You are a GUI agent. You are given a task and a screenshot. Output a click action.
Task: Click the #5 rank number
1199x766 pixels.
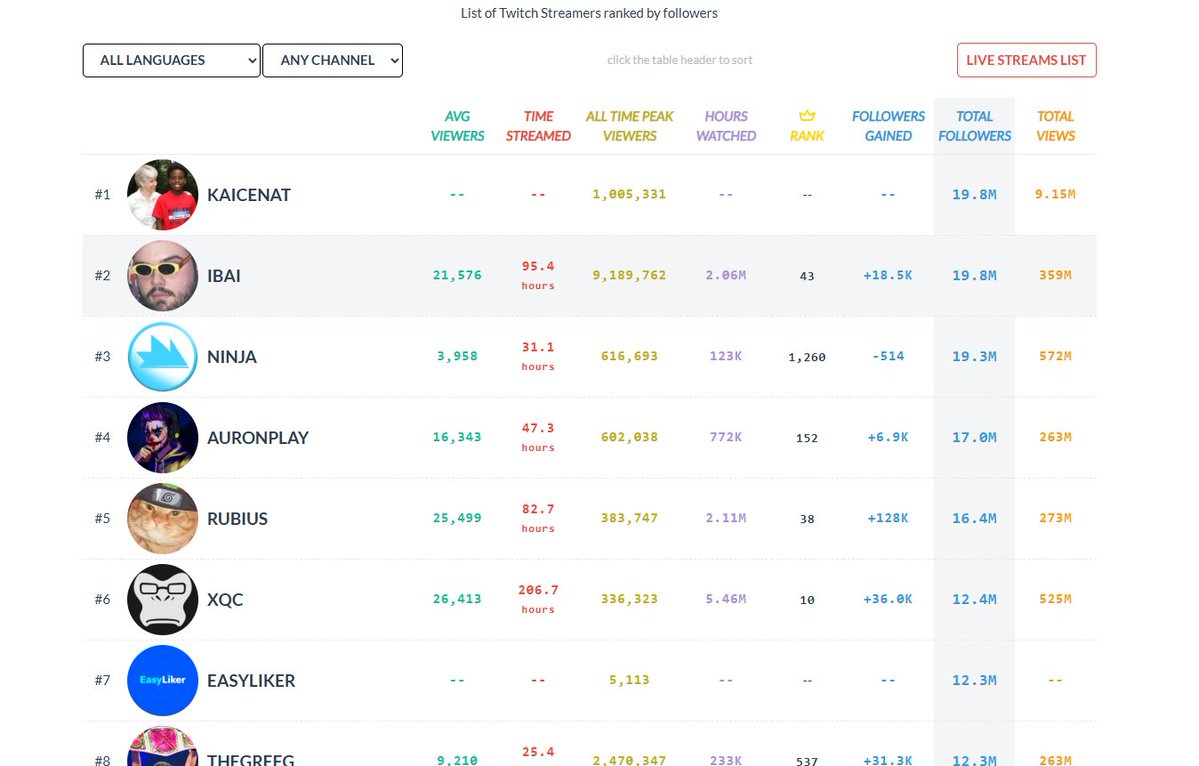point(102,519)
